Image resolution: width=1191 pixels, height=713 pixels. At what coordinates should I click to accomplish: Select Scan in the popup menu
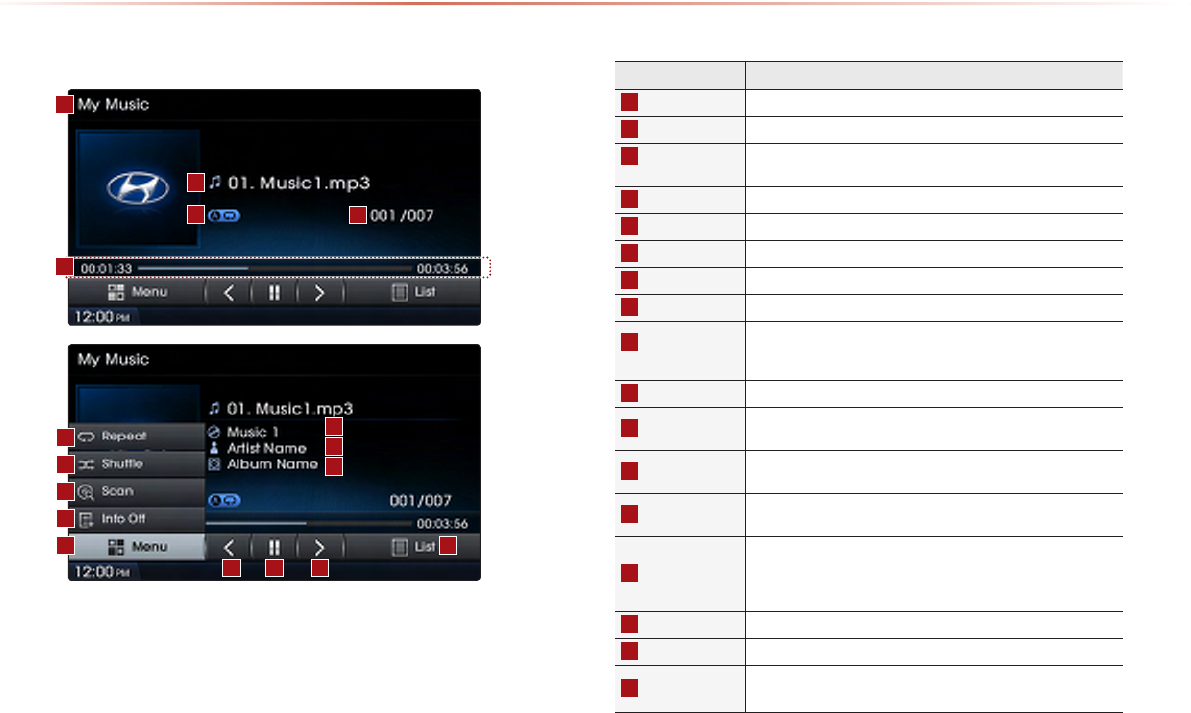137,491
